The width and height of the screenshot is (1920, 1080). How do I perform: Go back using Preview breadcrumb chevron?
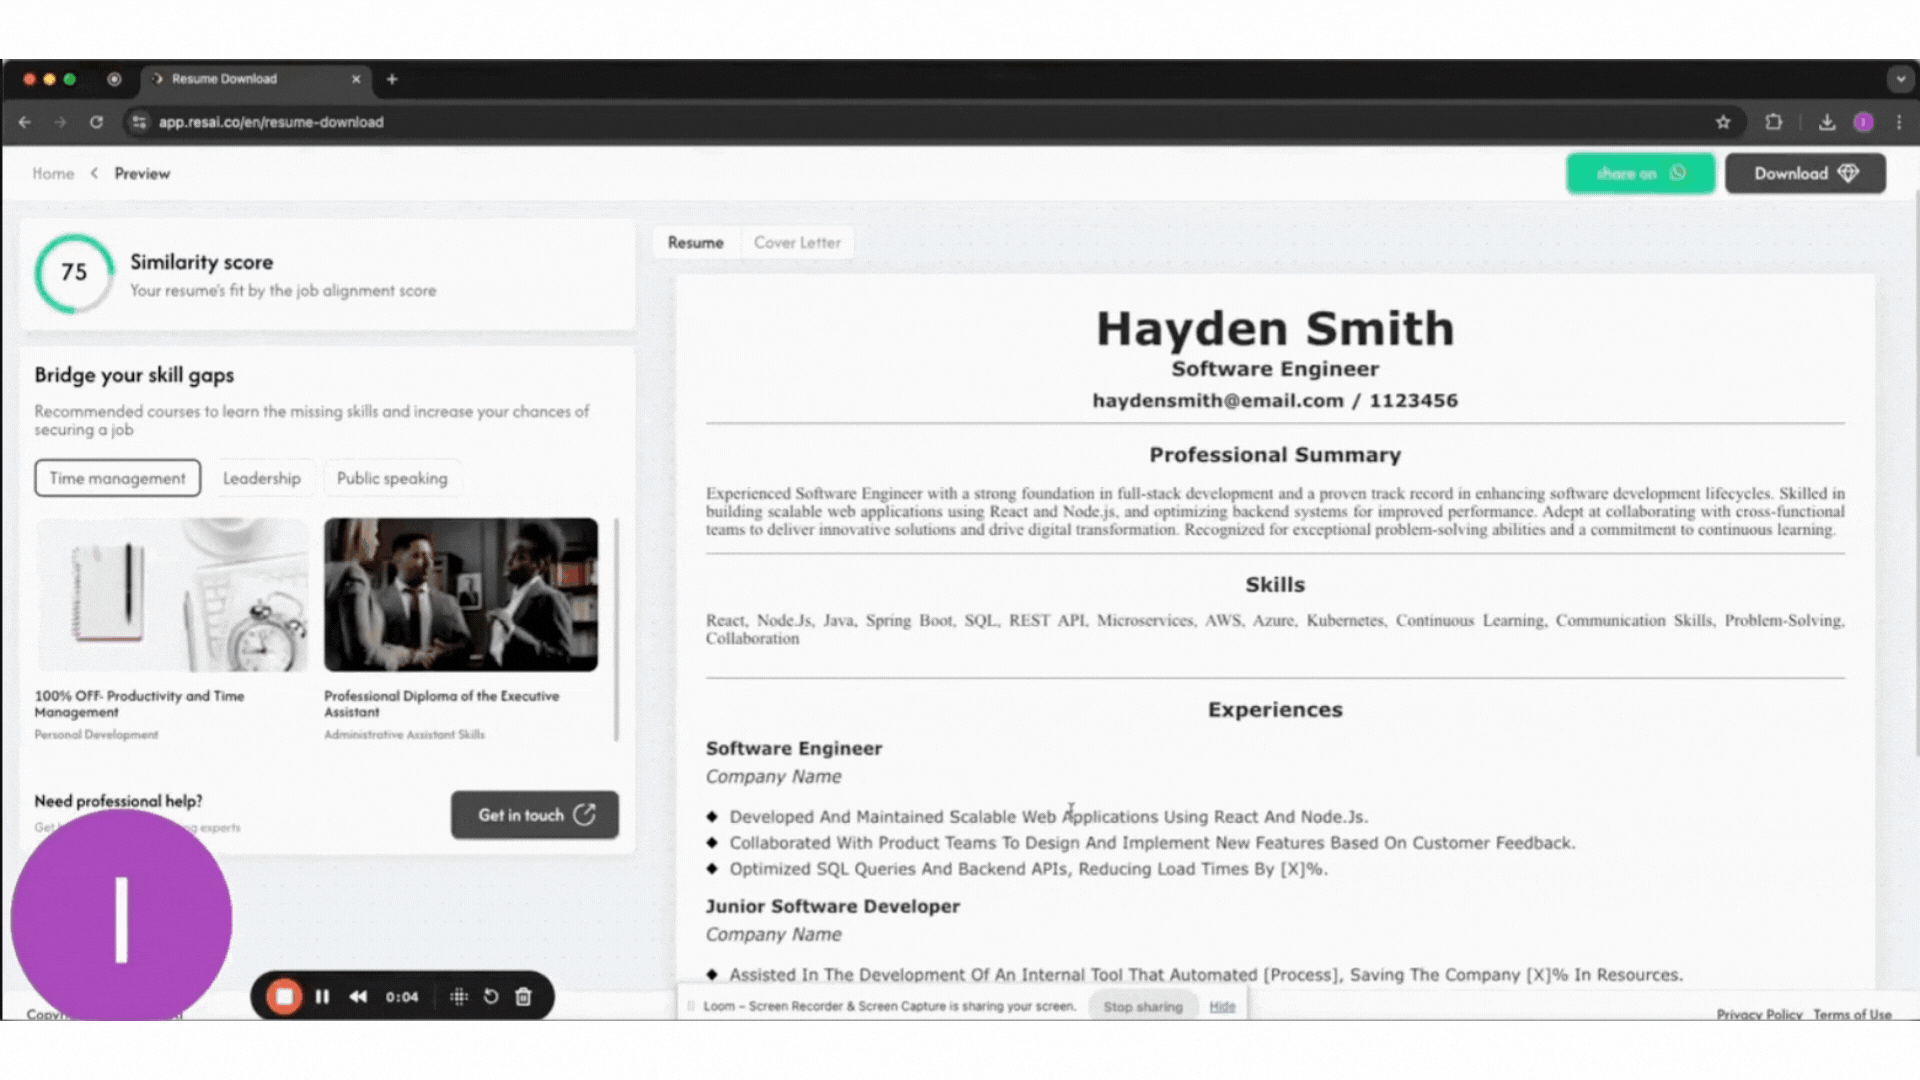coord(94,173)
